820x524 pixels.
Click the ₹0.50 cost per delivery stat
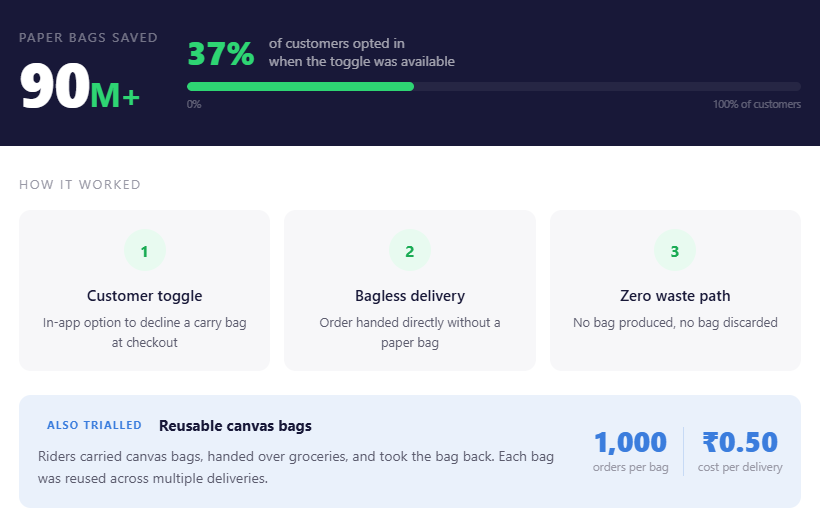(740, 442)
